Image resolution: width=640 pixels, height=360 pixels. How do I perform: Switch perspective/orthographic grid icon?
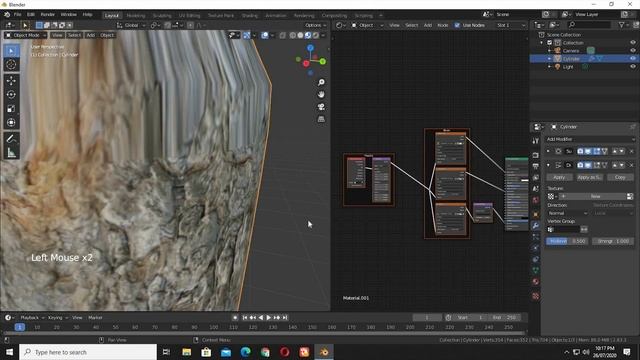[x=321, y=119]
